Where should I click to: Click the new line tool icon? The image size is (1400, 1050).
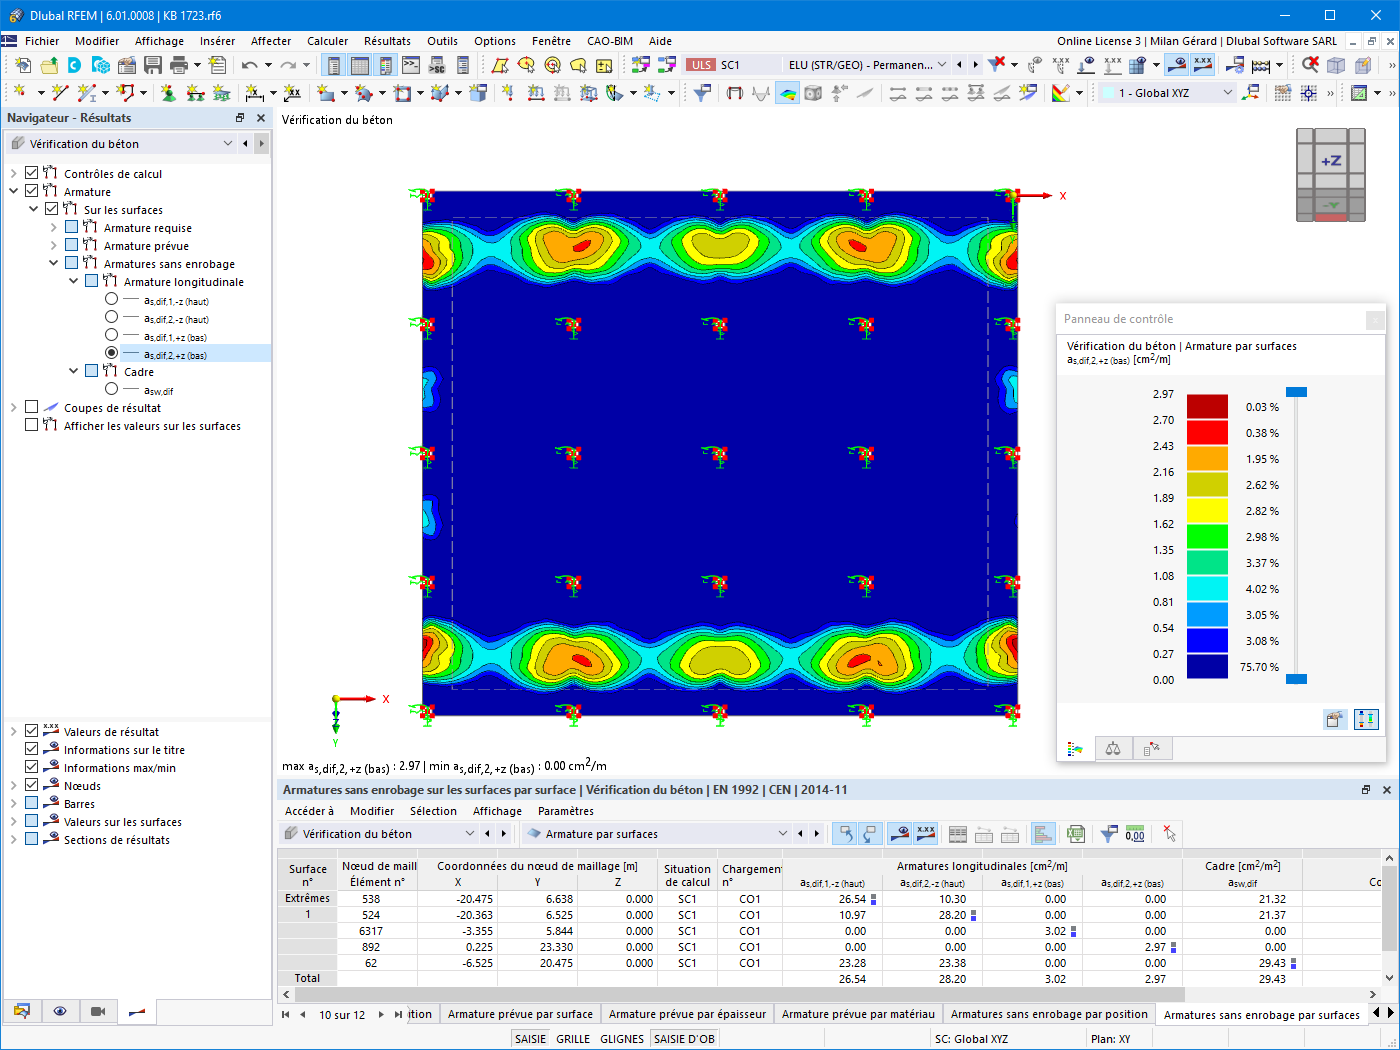(60, 93)
